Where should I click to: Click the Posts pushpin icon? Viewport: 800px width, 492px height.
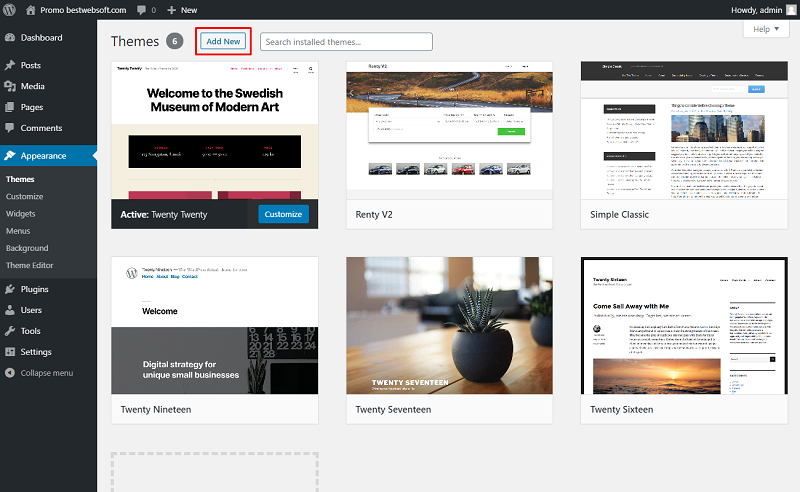click(10, 65)
